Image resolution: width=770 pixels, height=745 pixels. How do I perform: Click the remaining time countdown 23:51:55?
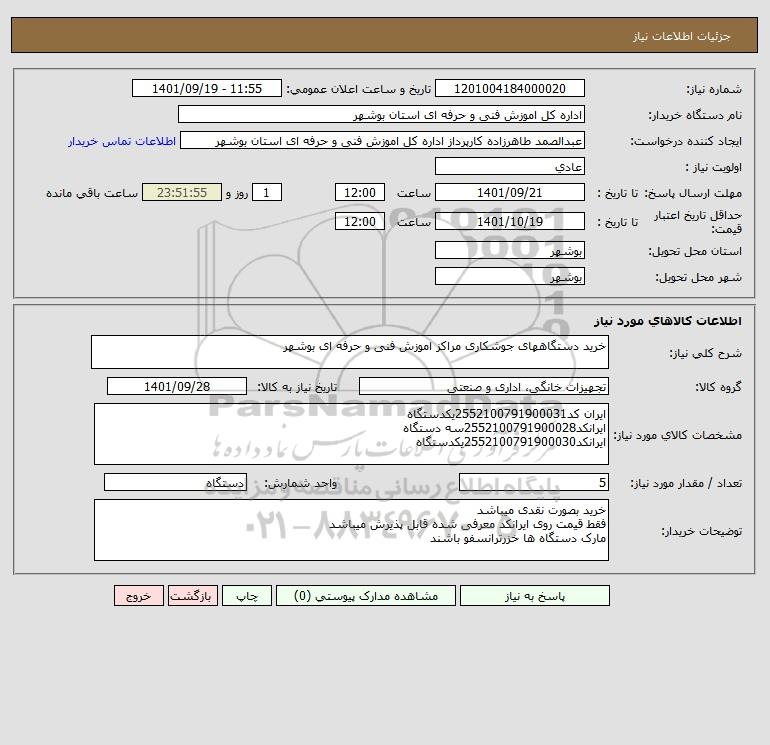pyautogui.click(x=182, y=193)
